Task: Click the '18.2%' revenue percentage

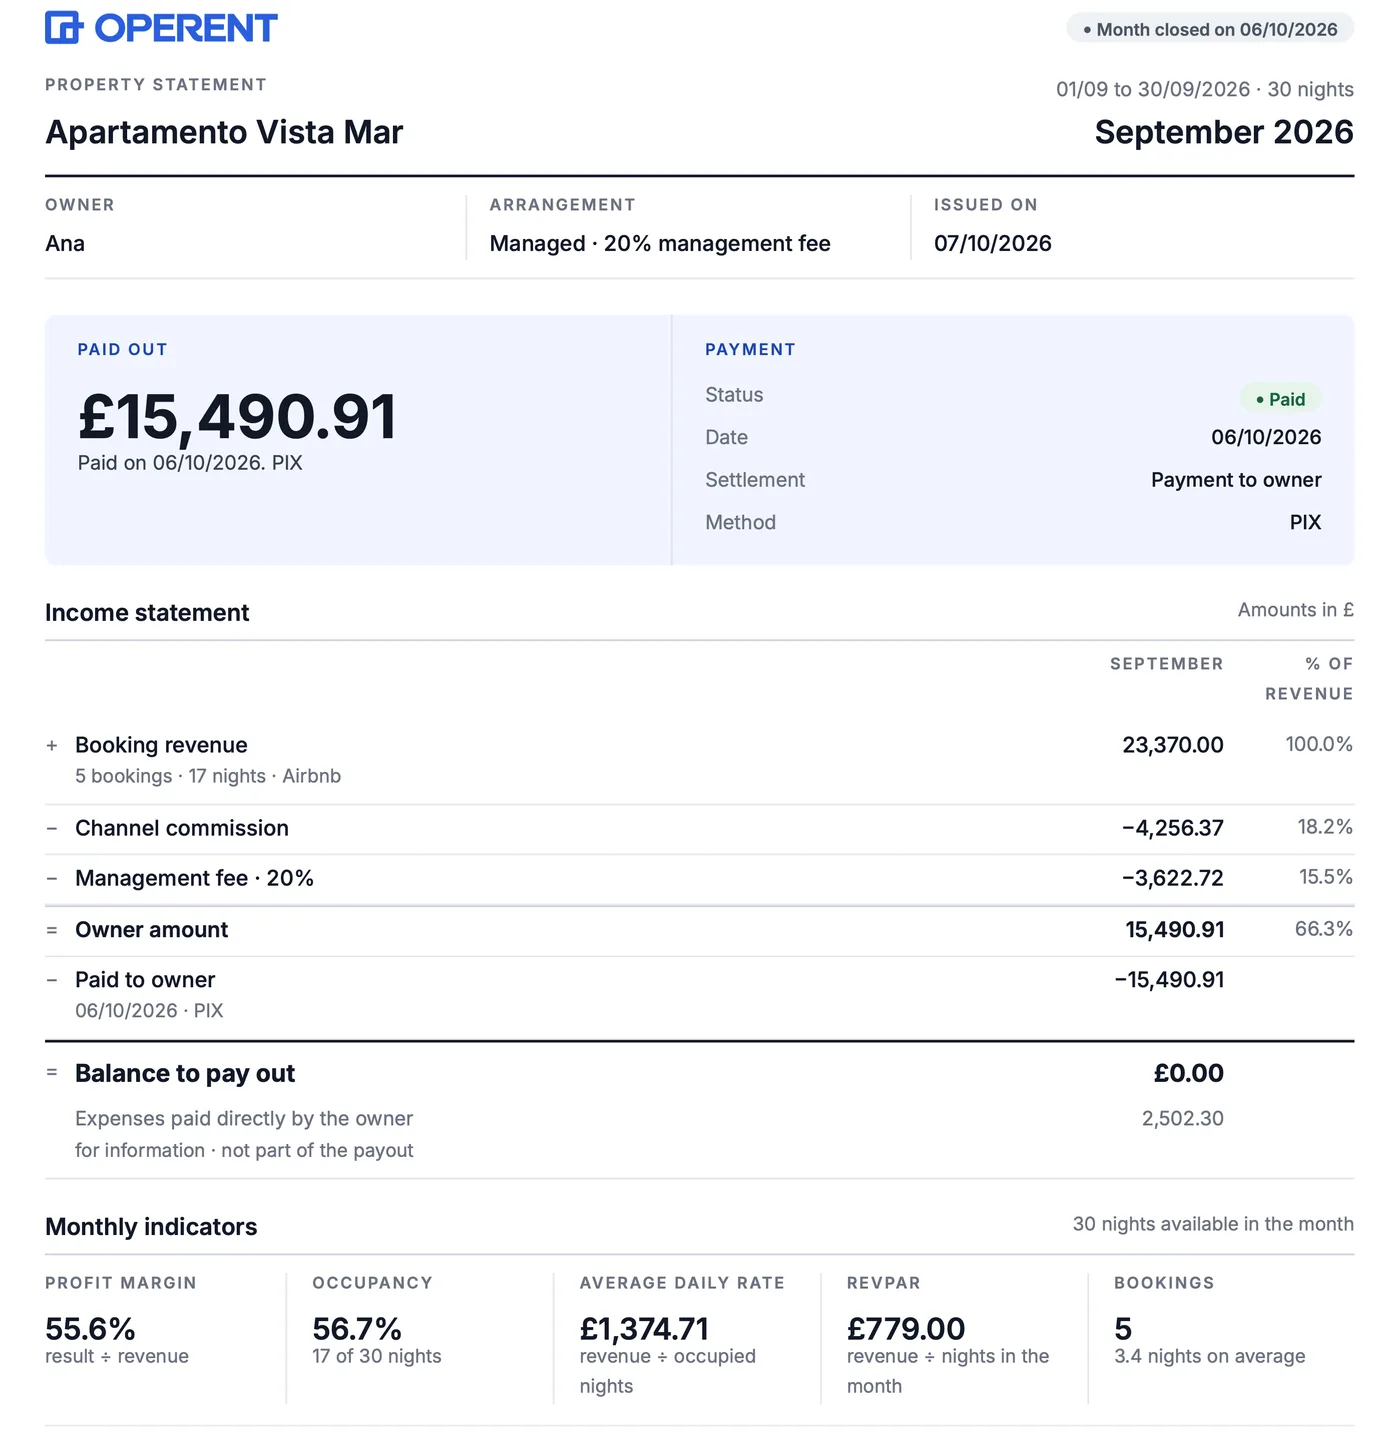Action: tap(1325, 827)
